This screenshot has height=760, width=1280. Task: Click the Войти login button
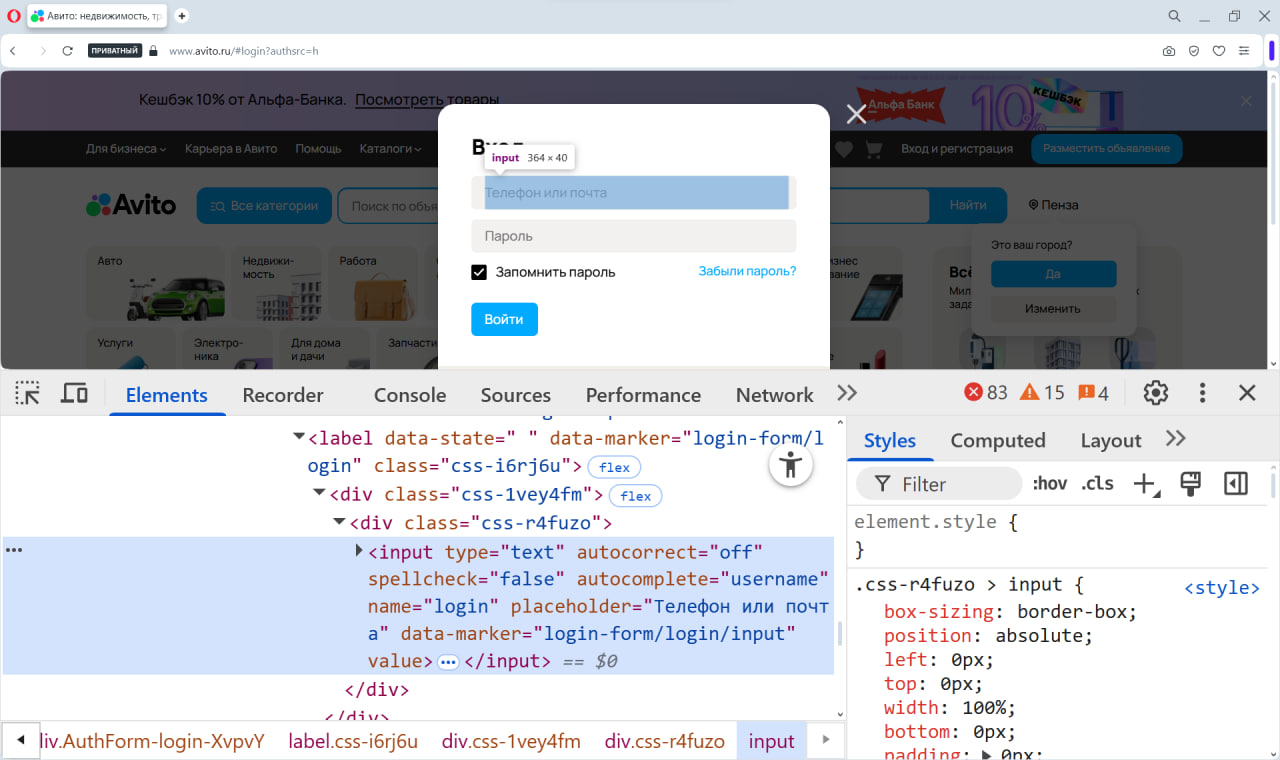[504, 320]
